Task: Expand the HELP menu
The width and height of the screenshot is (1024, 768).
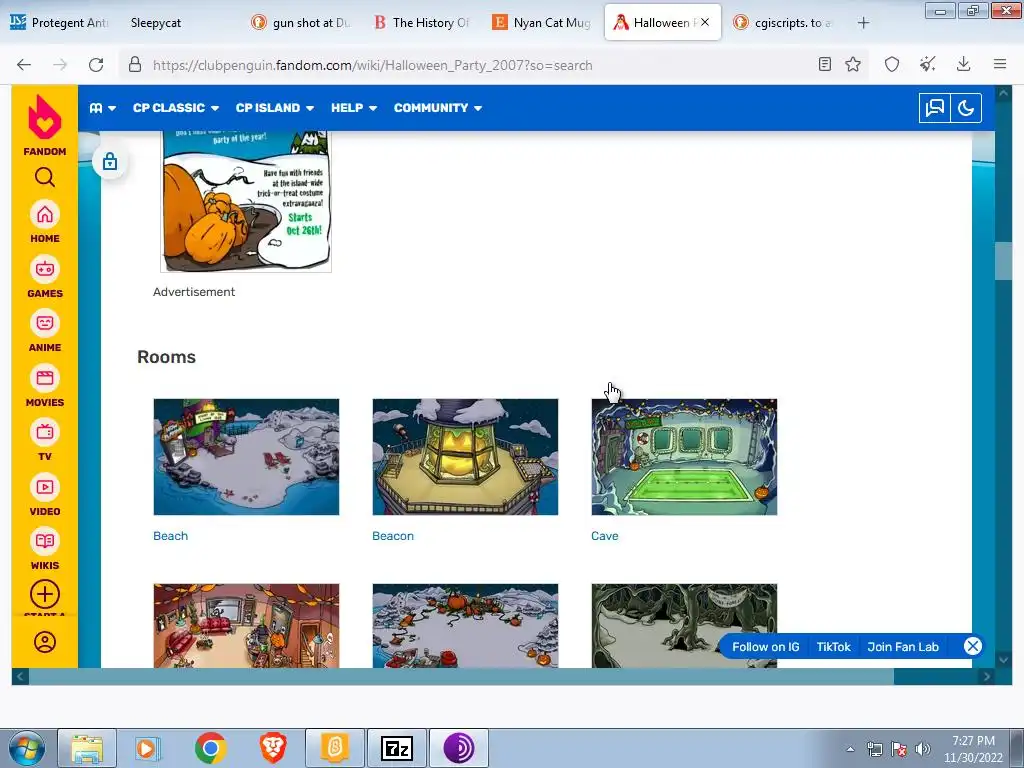Action: [x=354, y=108]
